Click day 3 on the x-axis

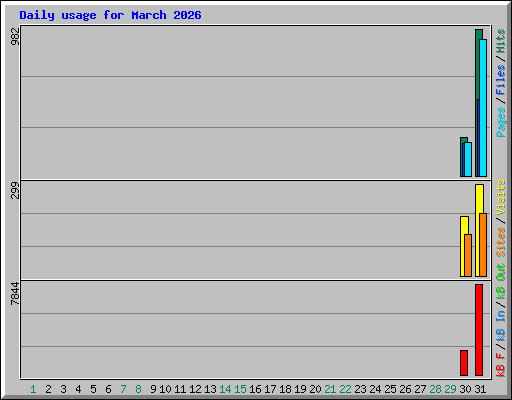point(63,389)
